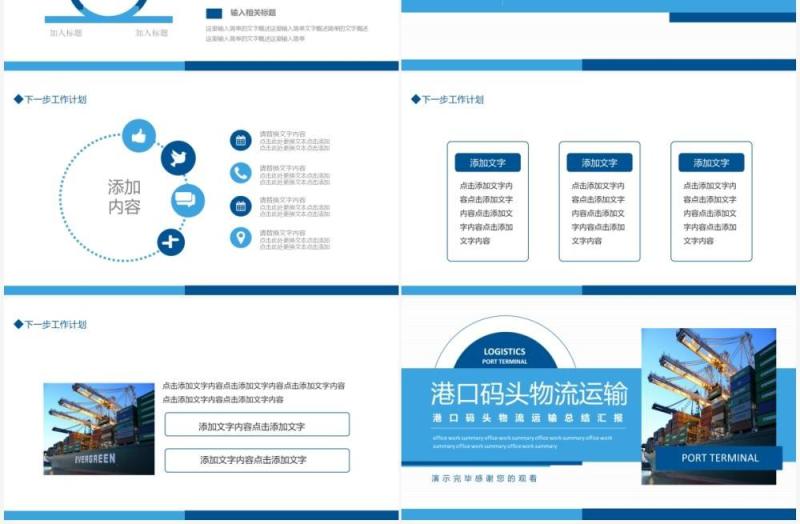Click the chat bubble icon on the circle

point(187,200)
